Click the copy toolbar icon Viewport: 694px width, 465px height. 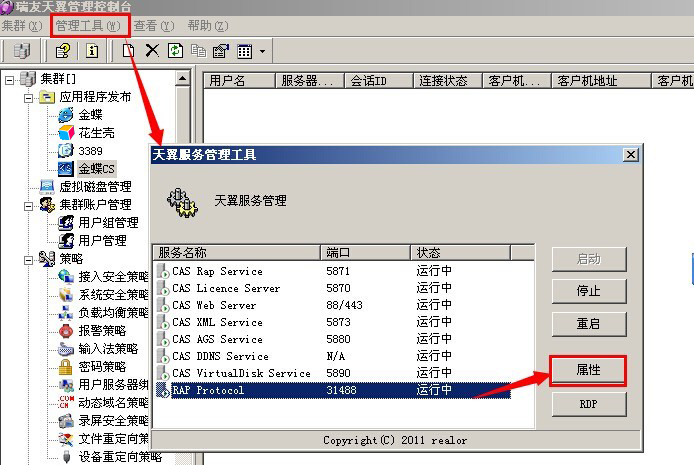[198, 50]
